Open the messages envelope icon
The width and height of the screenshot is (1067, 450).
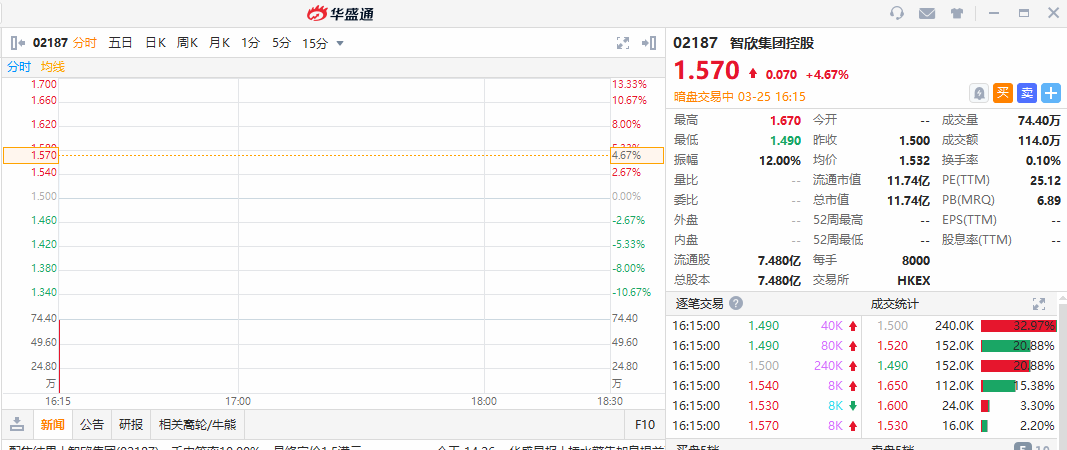click(x=926, y=13)
